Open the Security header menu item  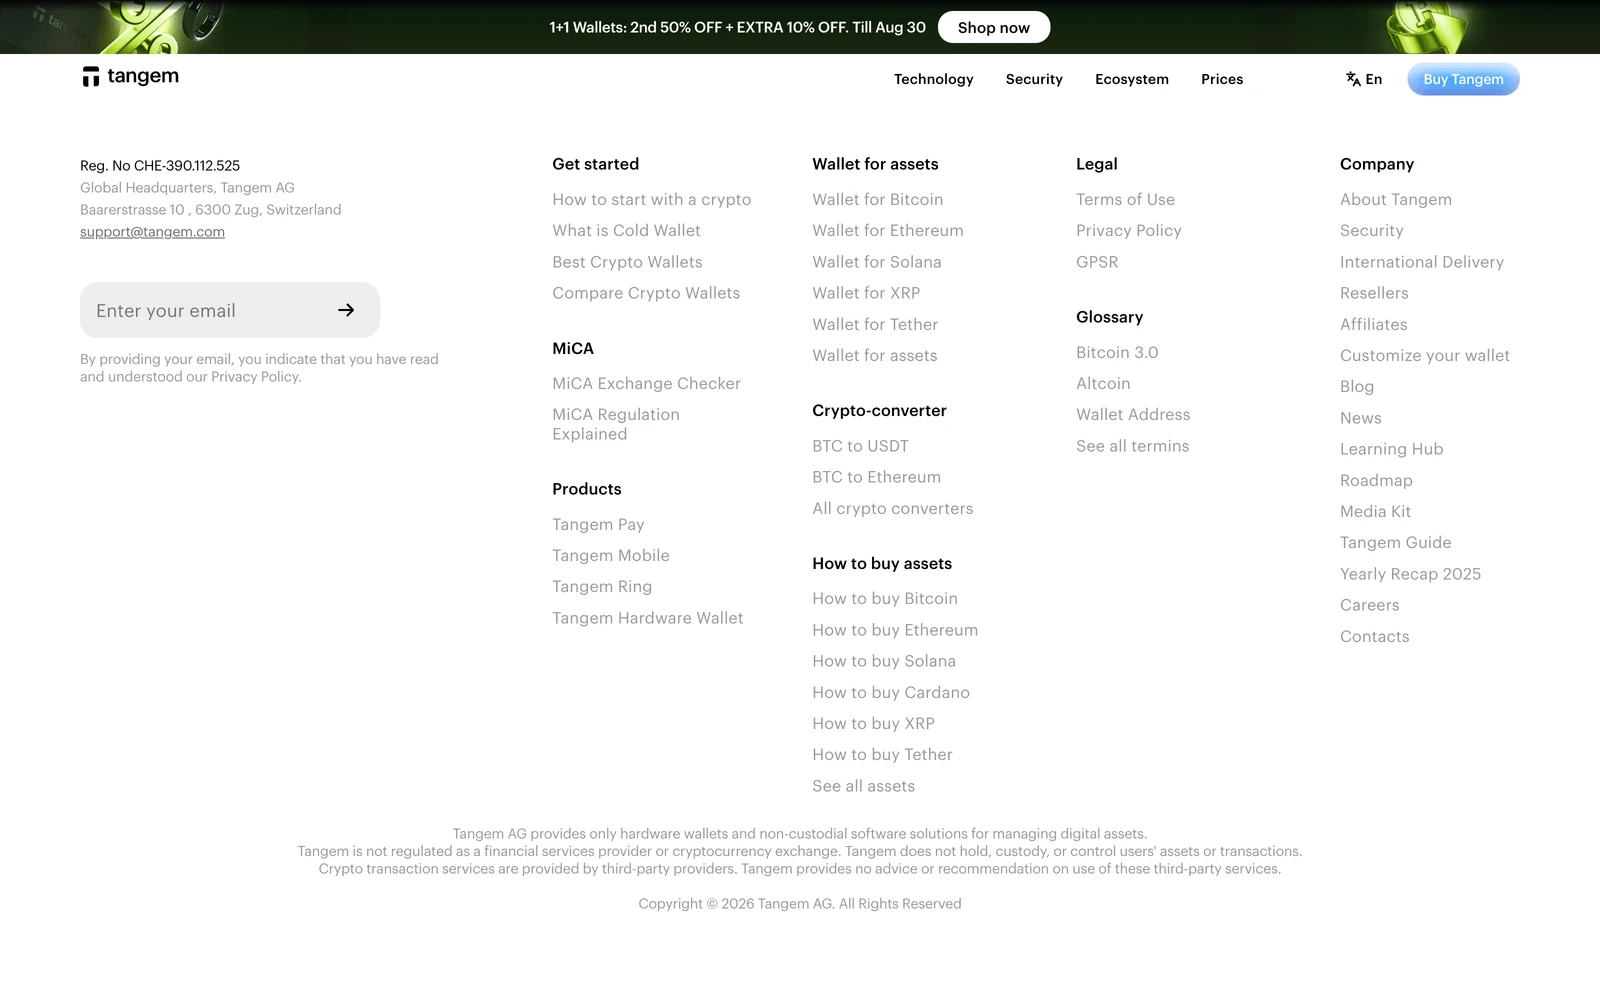[x=1034, y=79]
